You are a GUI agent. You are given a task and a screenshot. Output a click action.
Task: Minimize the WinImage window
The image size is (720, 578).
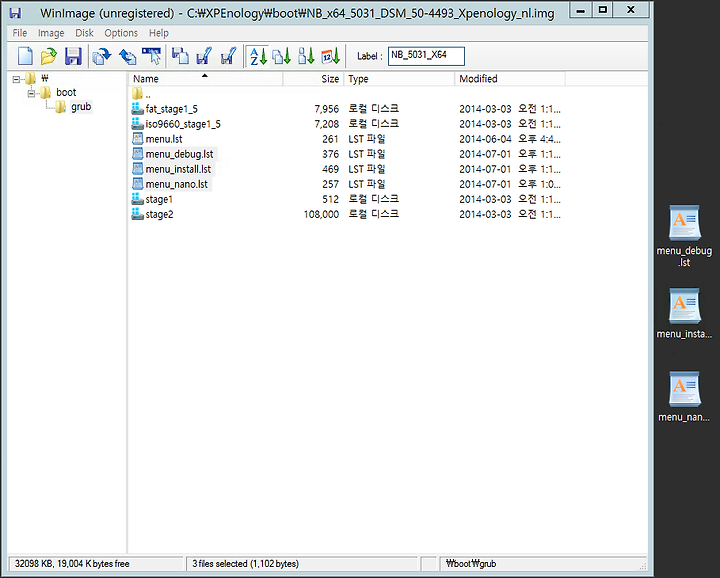coord(581,10)
